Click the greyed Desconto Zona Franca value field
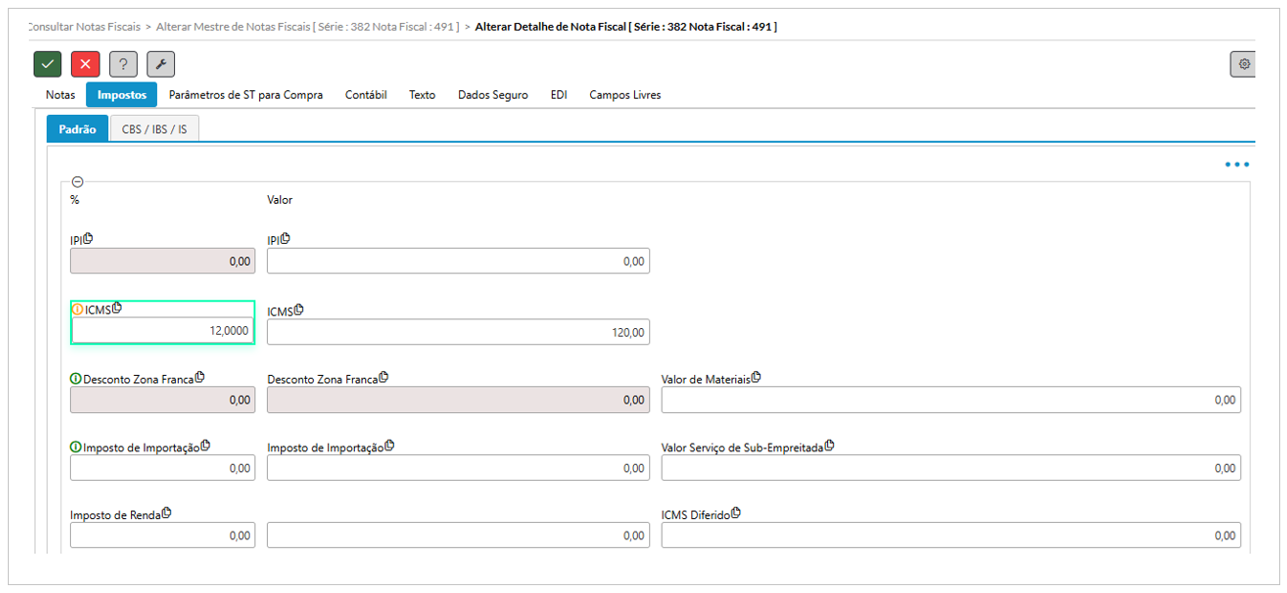 pyautogui.click(x=458, y=399)
